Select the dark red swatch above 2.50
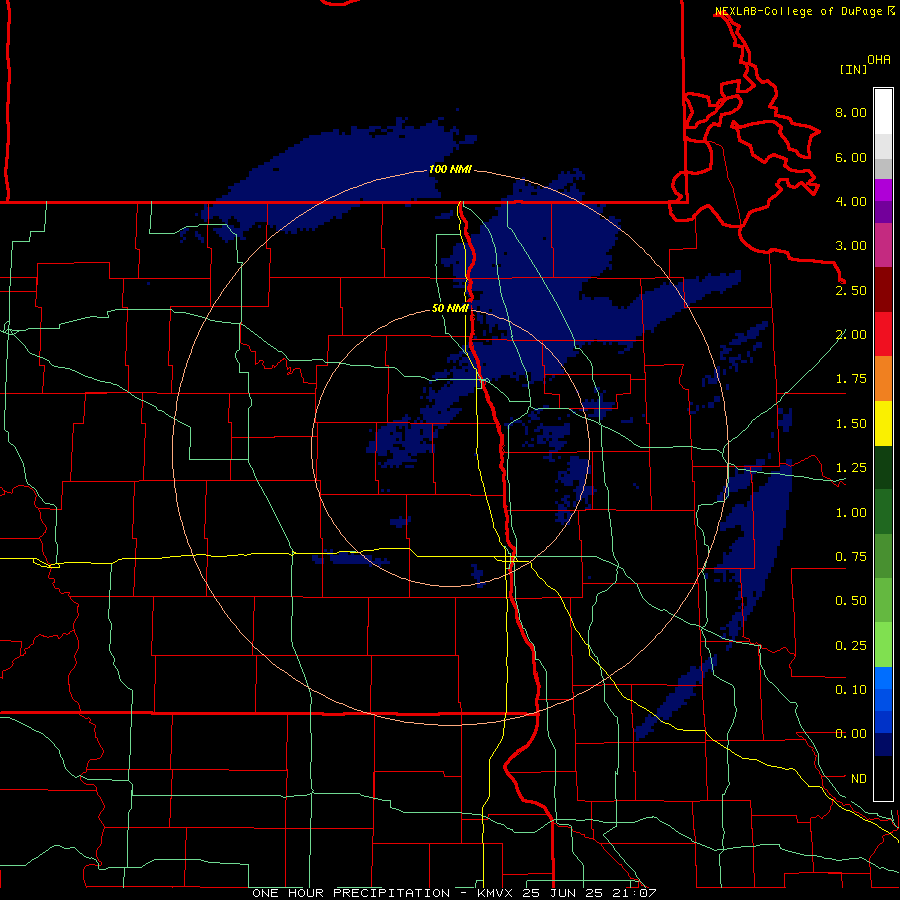Viewport: 900px width, 900px height. click(x=883, y=290)
